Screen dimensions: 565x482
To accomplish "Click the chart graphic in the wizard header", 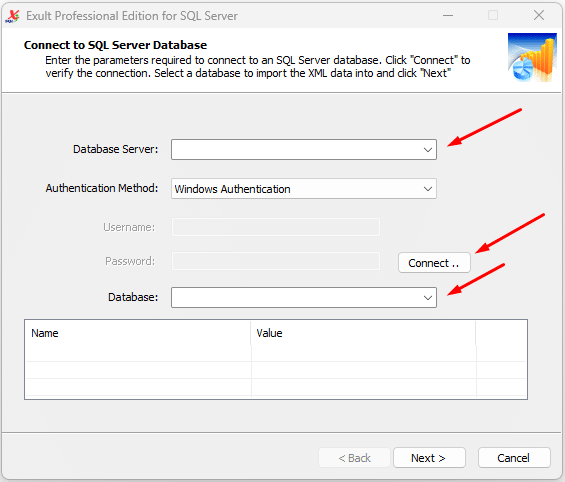I will [x=532, y=58].
